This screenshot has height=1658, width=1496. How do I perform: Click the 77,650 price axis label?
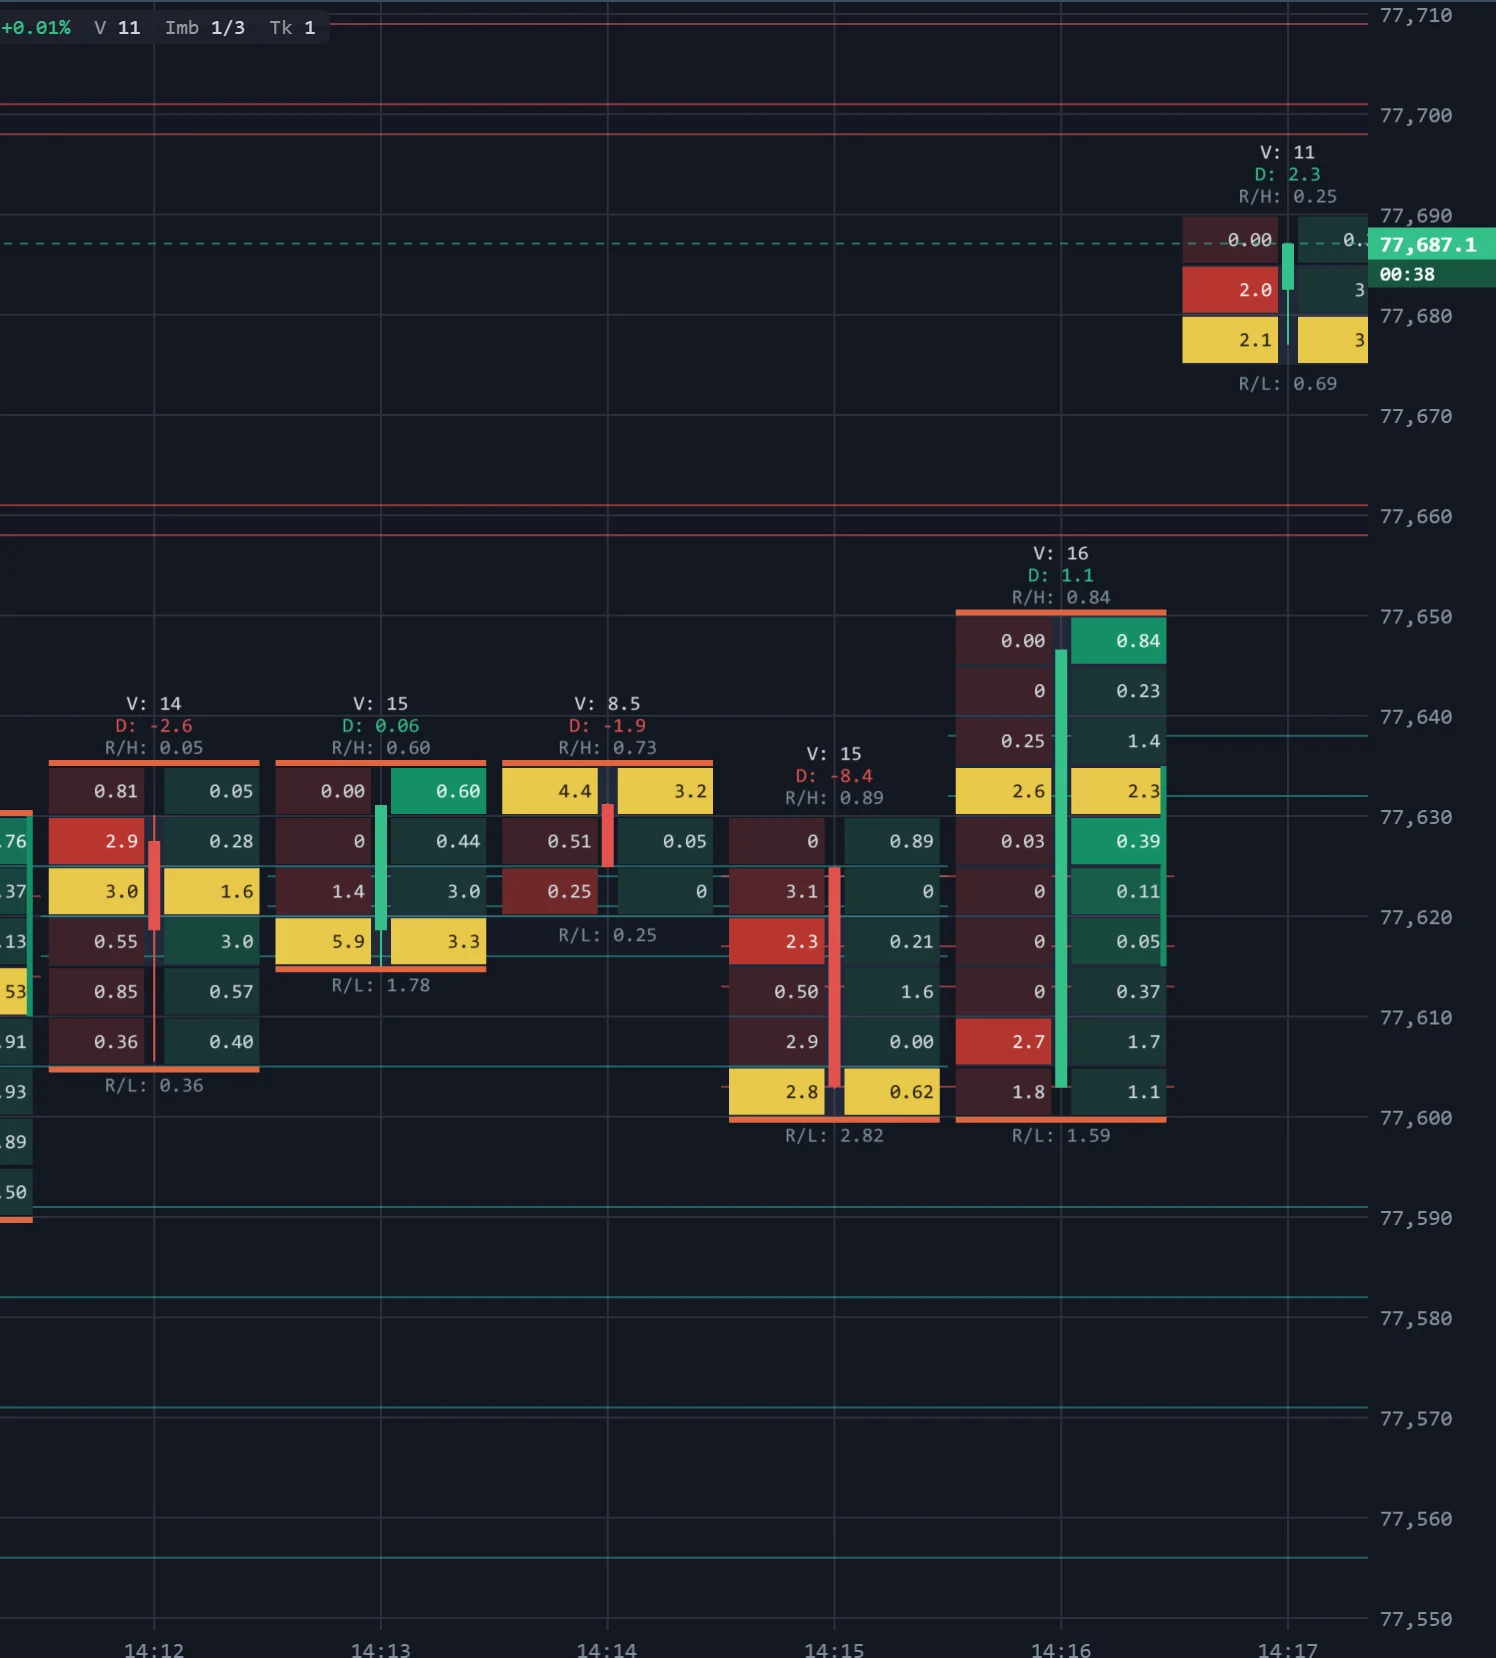pos(1416,617)
